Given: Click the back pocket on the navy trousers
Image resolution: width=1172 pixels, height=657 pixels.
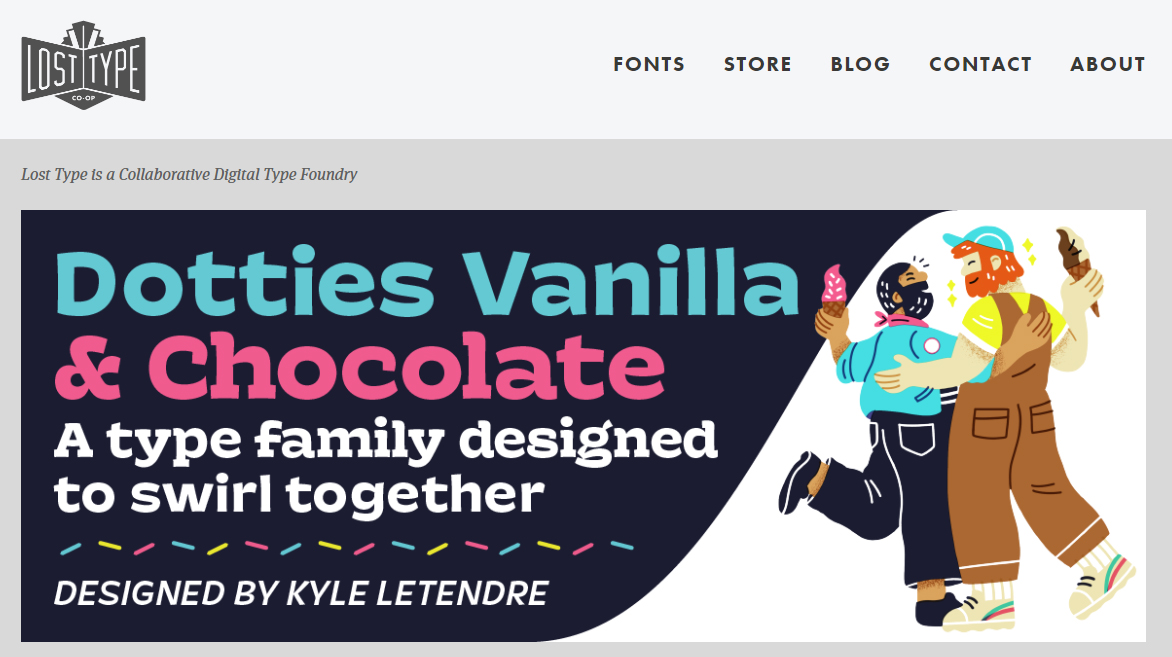Looking at the screenshot, I should 915,438.
